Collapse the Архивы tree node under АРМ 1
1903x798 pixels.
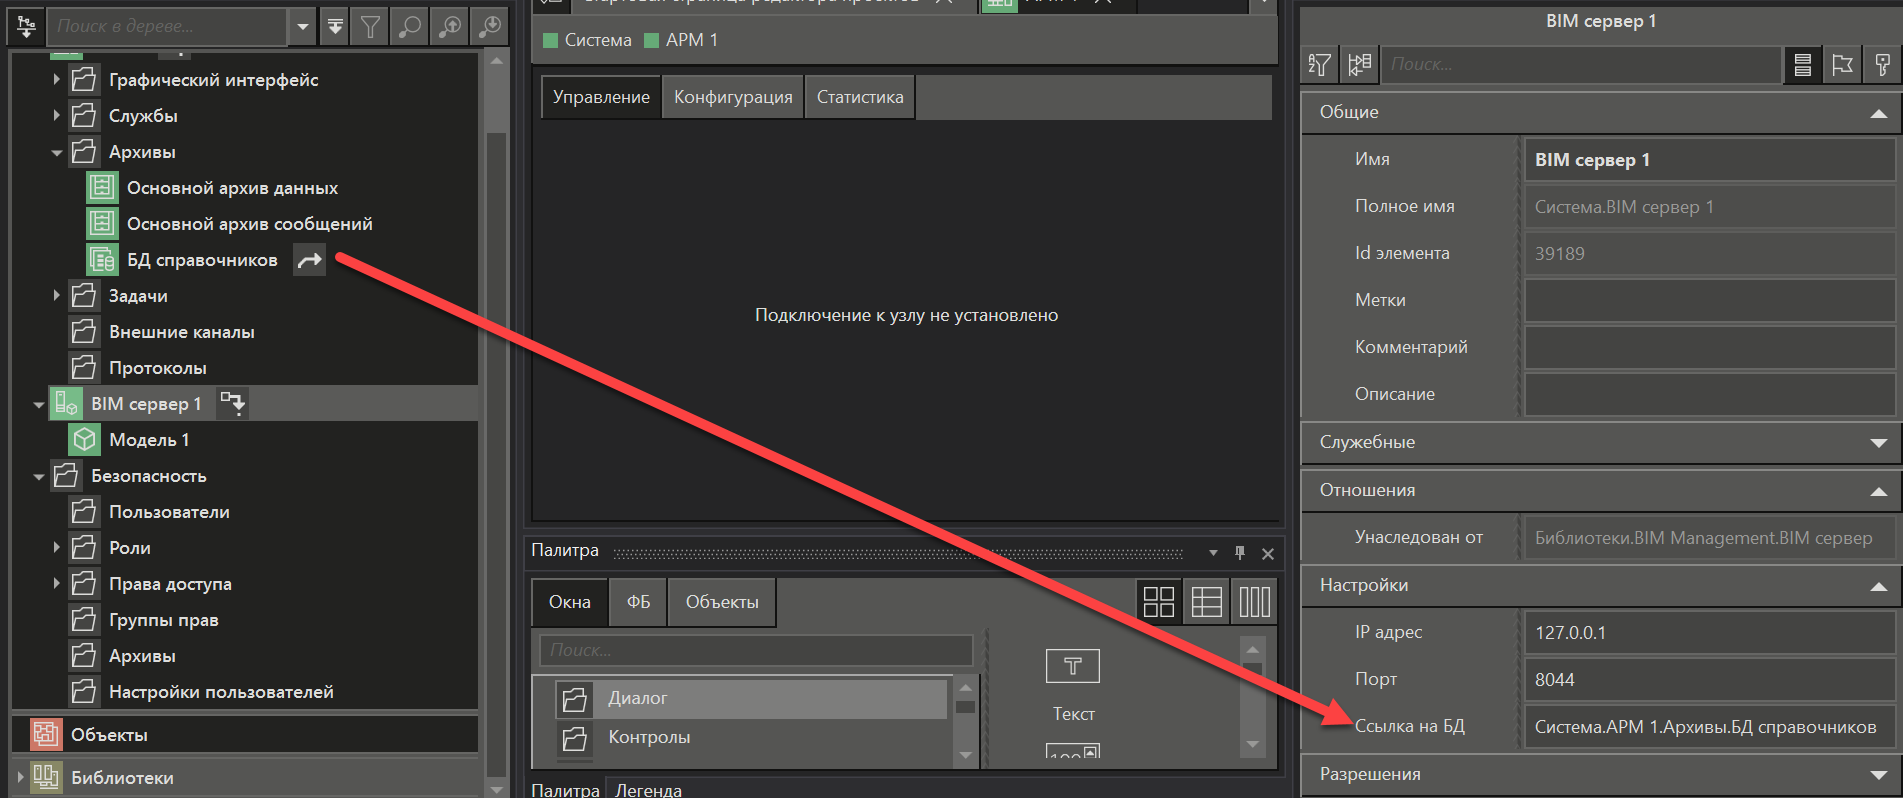tap(57, 153)
